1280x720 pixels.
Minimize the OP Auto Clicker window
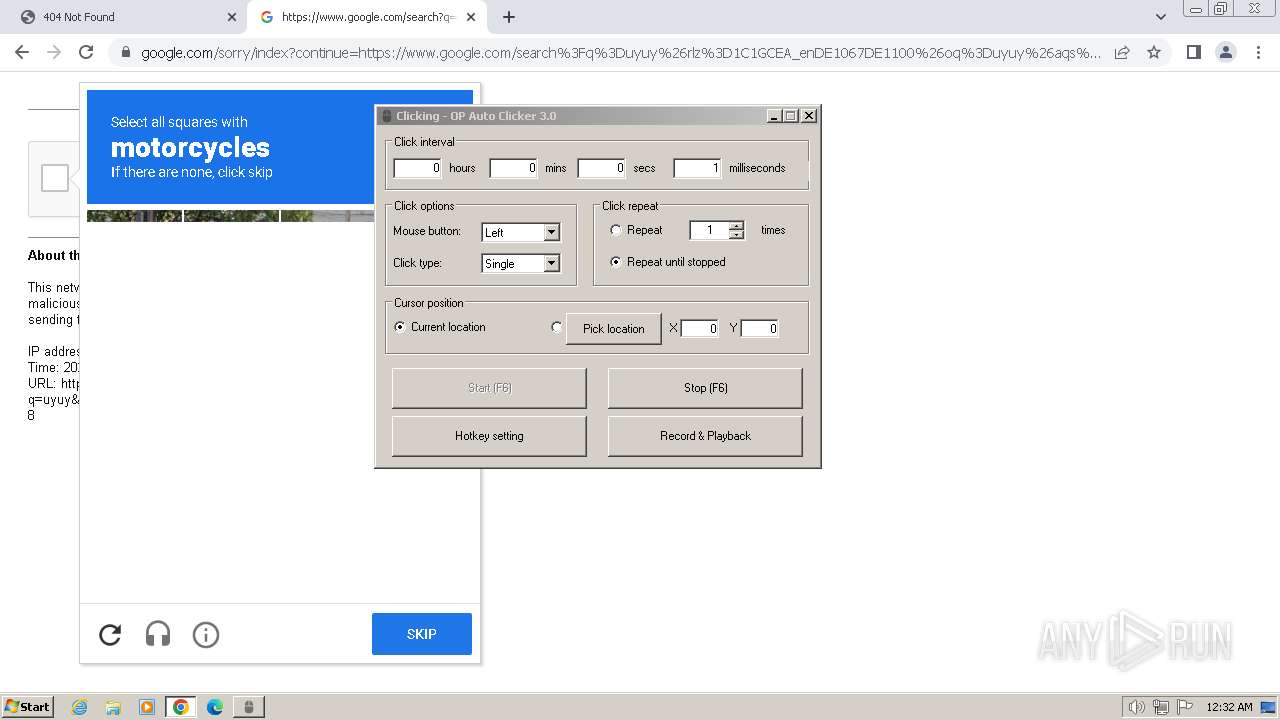point(774,116)
